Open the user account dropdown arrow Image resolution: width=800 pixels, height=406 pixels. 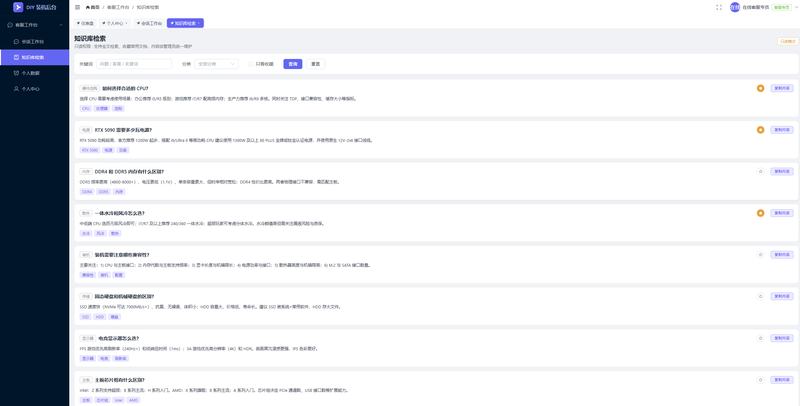click(x=795, y=7)
